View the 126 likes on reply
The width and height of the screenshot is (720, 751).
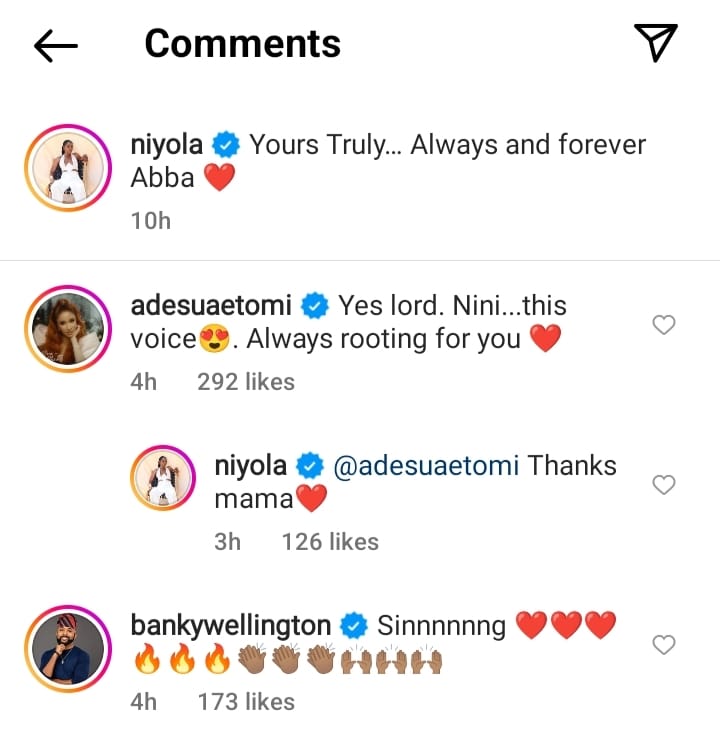[330, 541]
